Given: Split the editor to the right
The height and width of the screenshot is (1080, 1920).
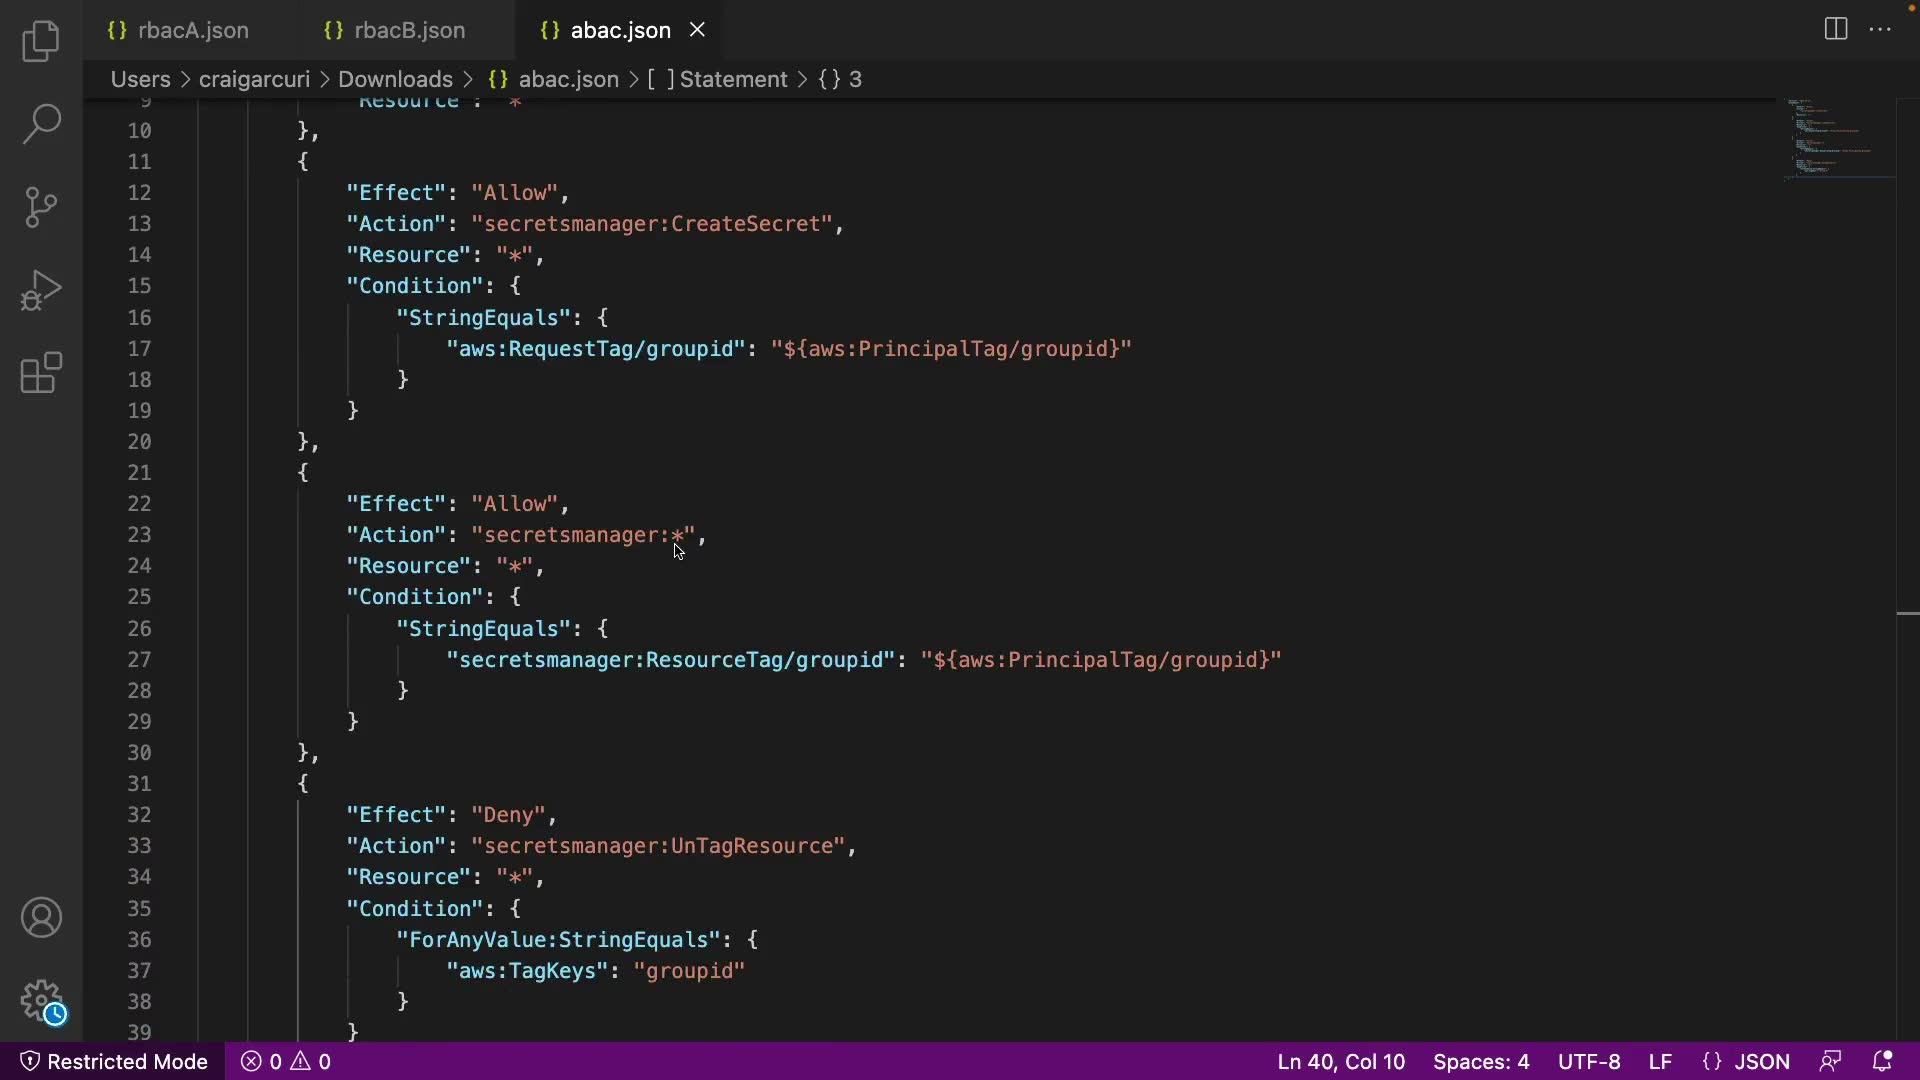Looking at the screenshot, I should tap(1835, 29).
